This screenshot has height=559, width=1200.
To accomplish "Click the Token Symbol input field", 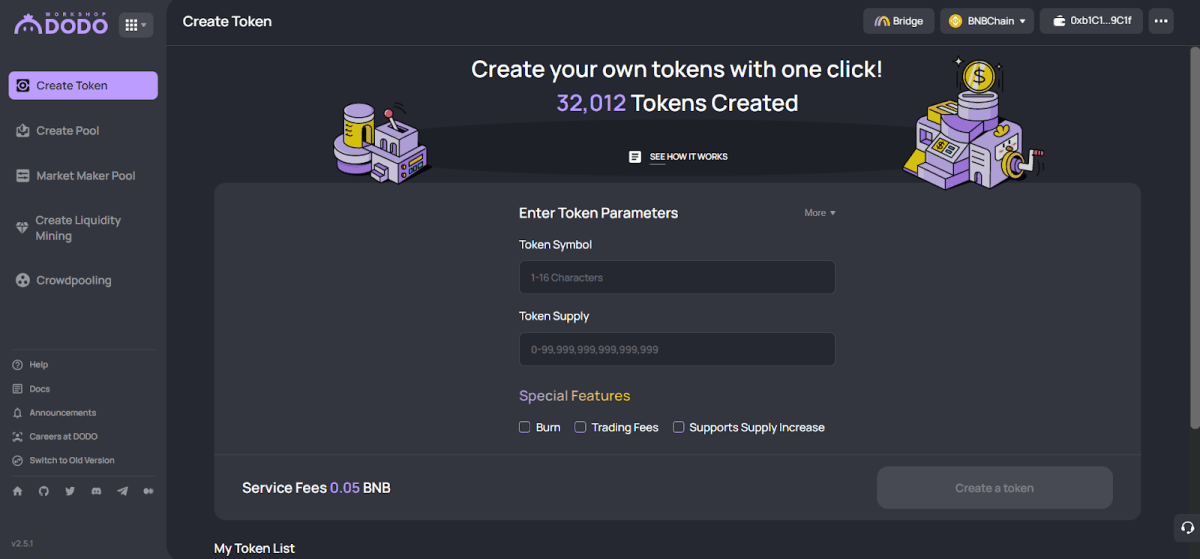I will 676,277.
